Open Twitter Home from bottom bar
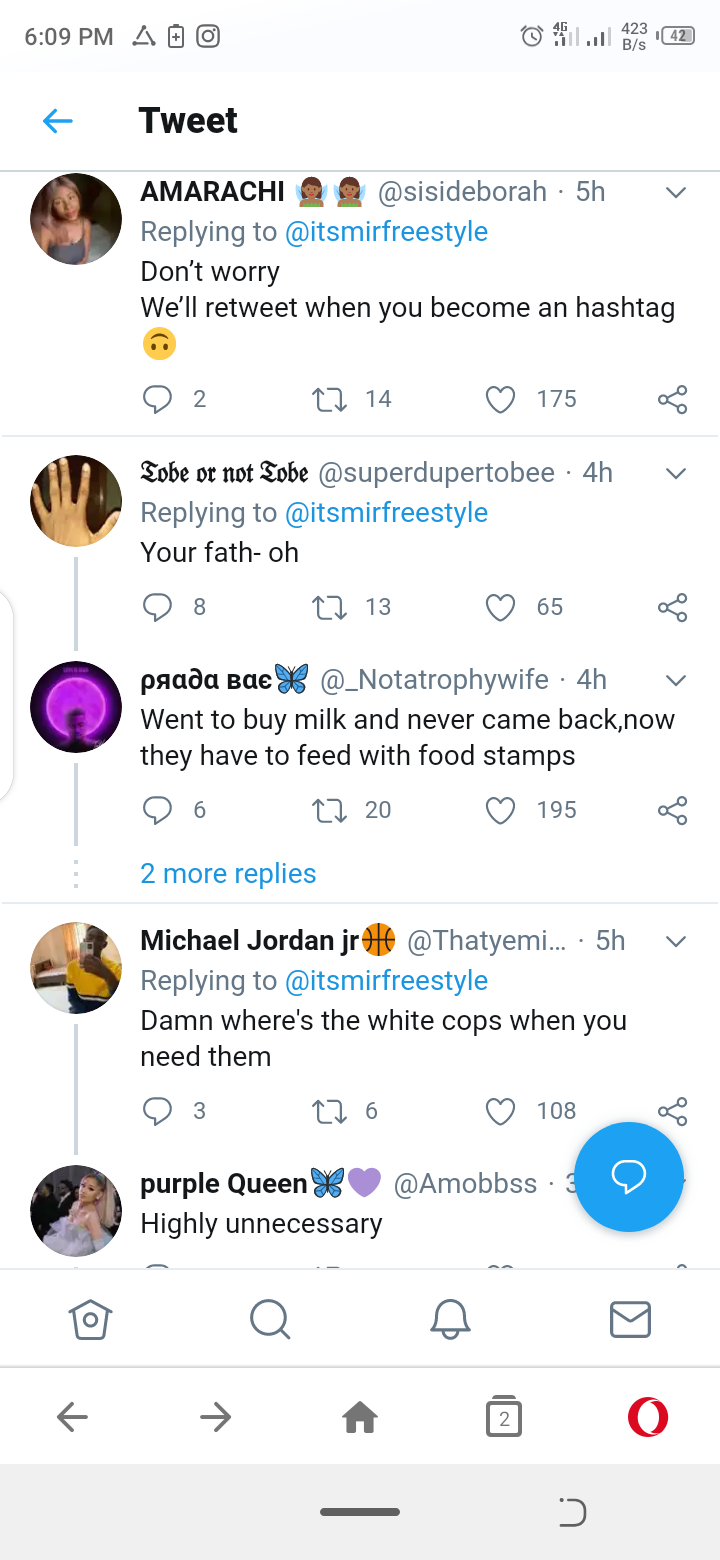The height and width of the screenshot is (1560, 720). [90, 1319]
